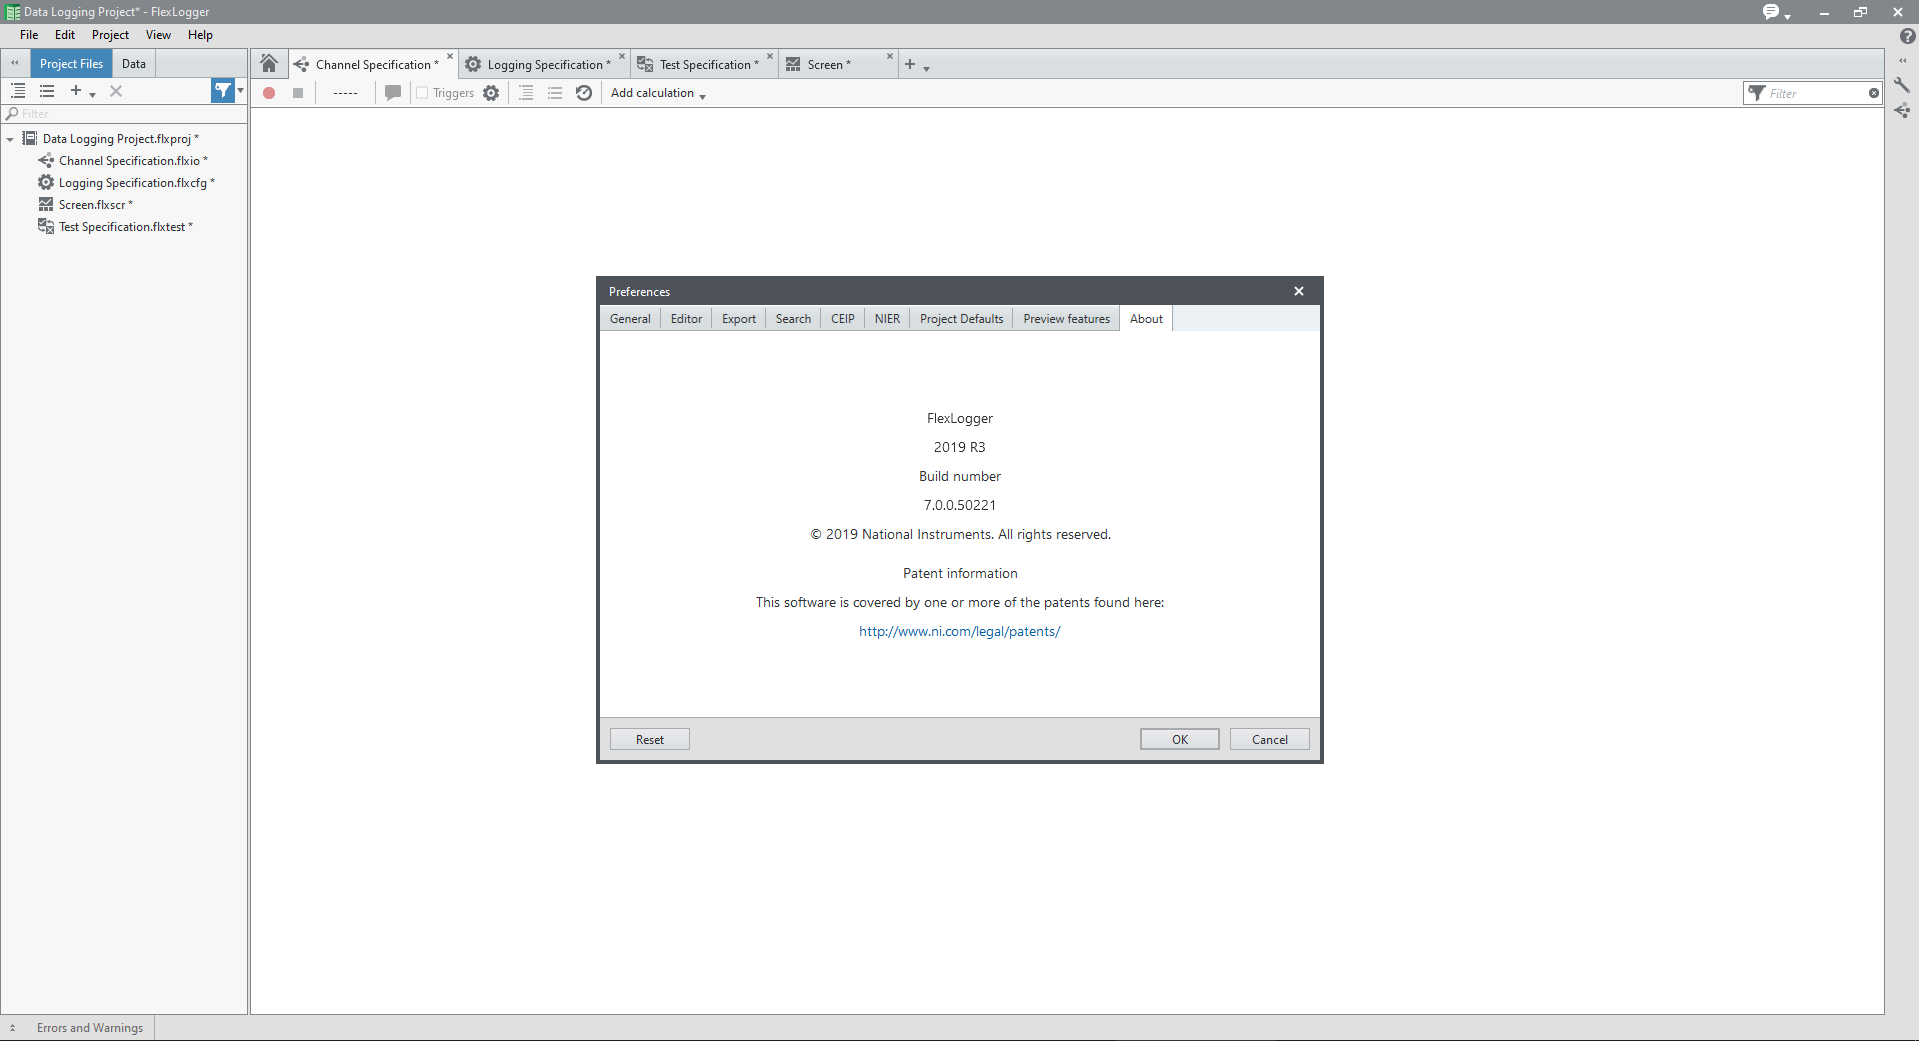Open the filter options dropdown arrow
The width and height of the screenshot is (1919, 1041).
coord(240,91)
